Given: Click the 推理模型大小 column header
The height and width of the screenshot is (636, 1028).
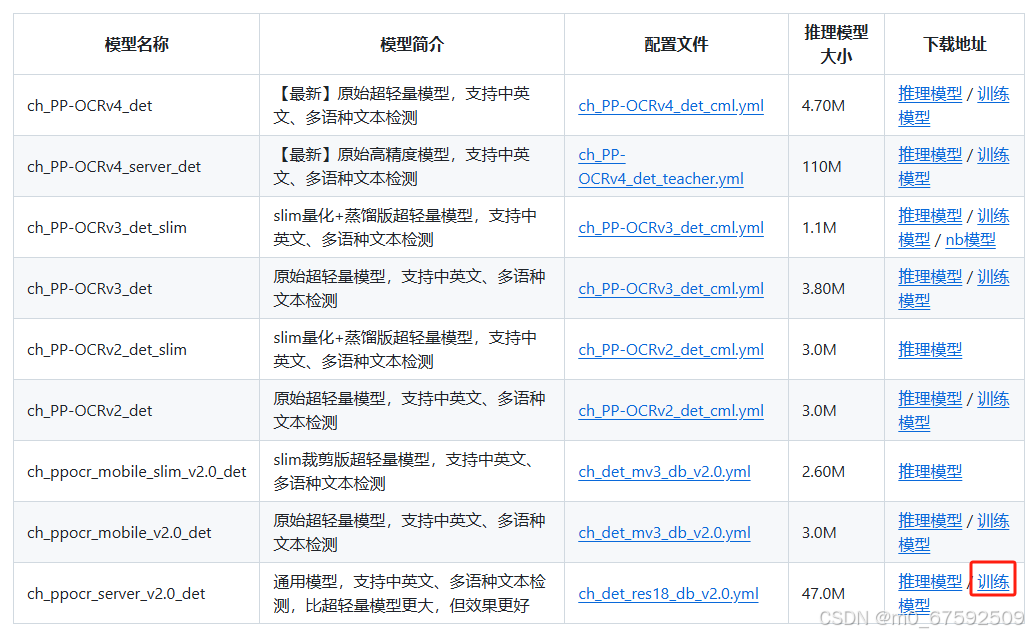Looking at the screenshot, I should (x=836, y=44).
